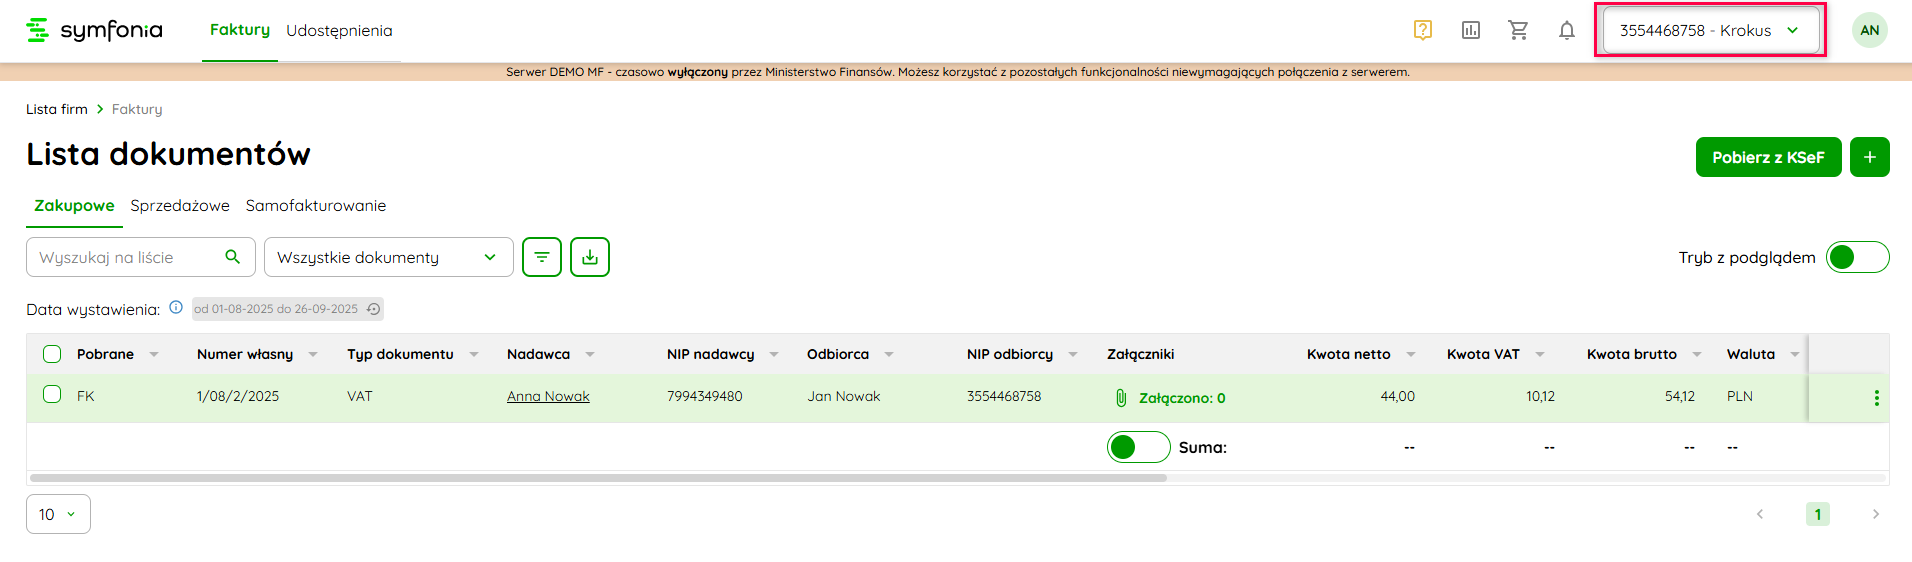Open the reports chart icon
This screenshot has height=562, width=1912.
[x=1470, y=30]
